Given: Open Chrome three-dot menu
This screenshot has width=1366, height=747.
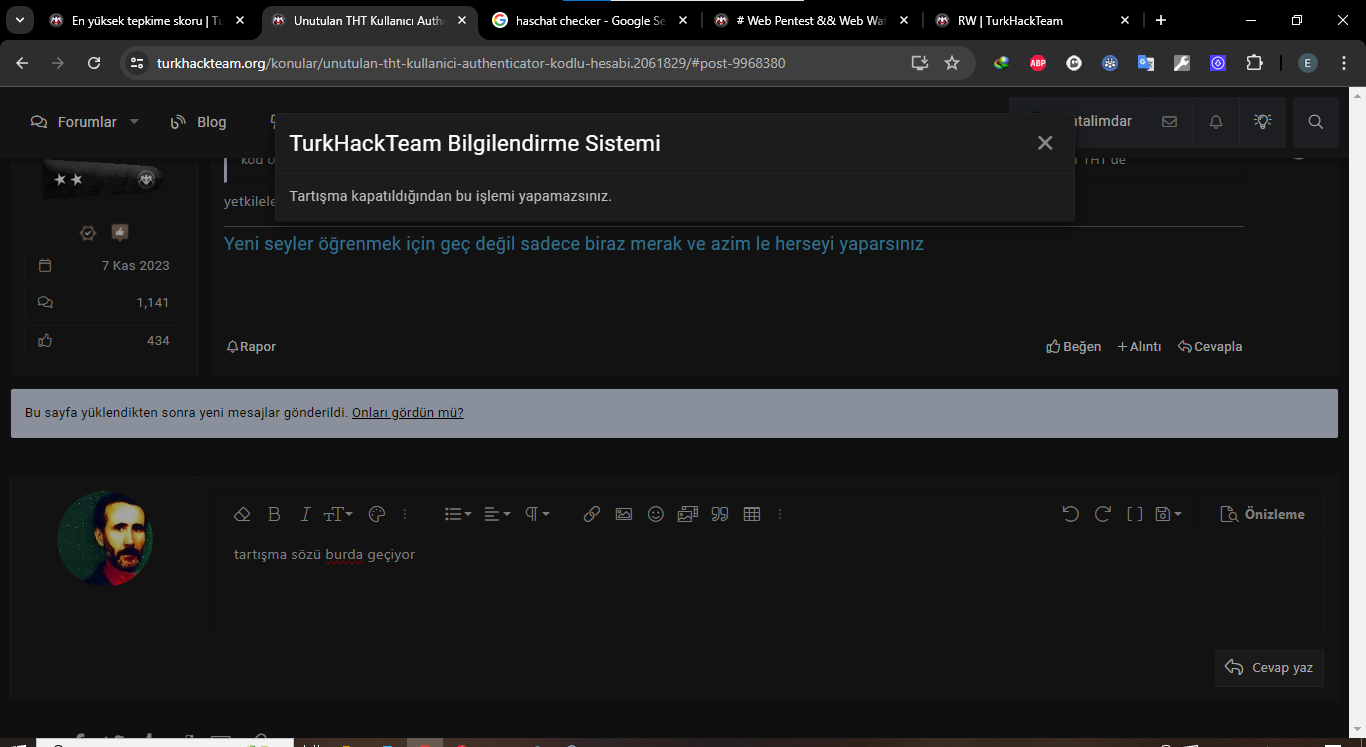Looking at the screenshot, I should [1343, 63].
